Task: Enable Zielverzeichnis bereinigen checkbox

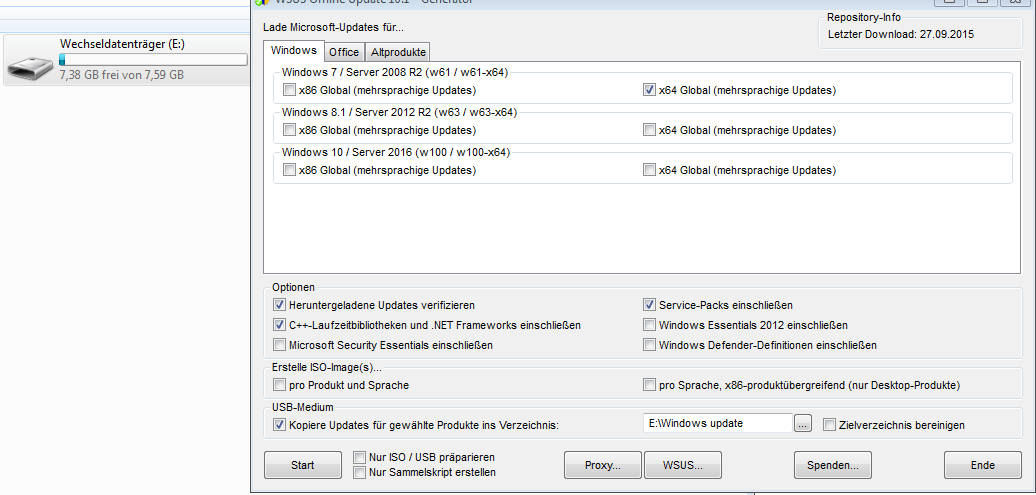Action: pos(829,425)
